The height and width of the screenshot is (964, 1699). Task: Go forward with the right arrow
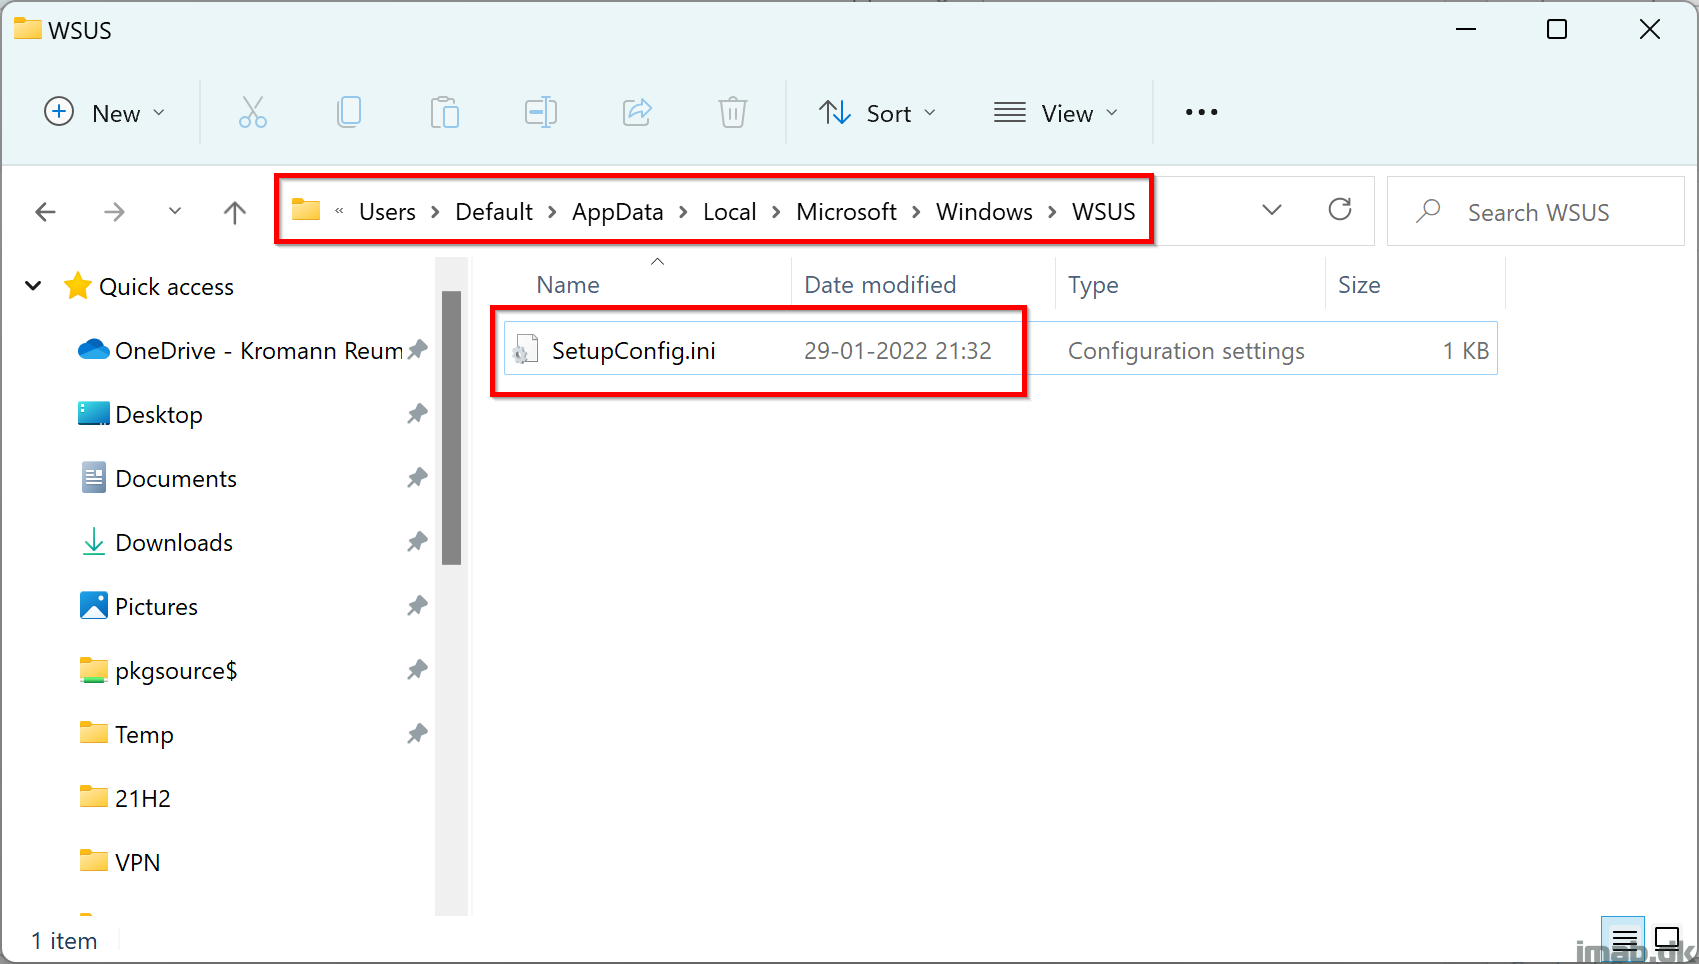coord(114,212)
